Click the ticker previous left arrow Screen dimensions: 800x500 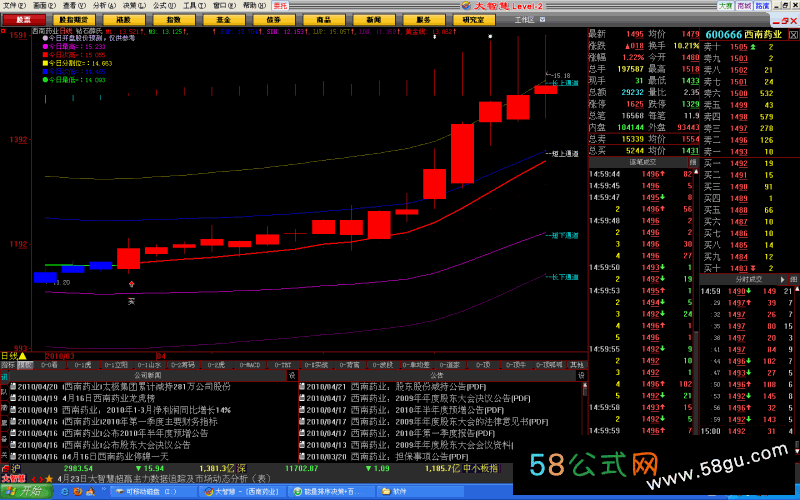[x=34, y=479]
